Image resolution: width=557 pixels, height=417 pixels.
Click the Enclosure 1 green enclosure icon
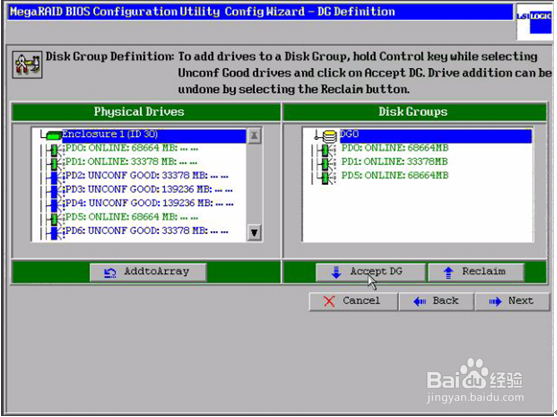click(x=54, y=135)
